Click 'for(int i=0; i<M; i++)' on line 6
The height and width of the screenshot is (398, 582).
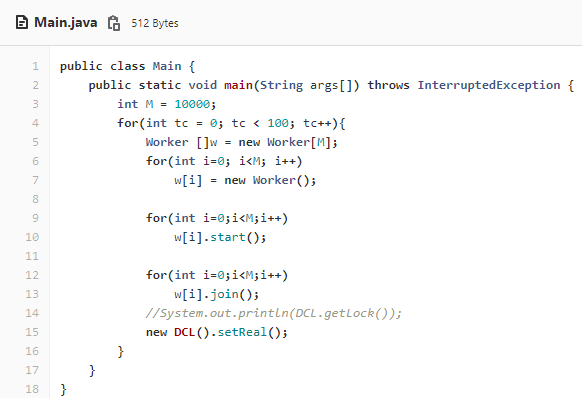coord(224,161)
